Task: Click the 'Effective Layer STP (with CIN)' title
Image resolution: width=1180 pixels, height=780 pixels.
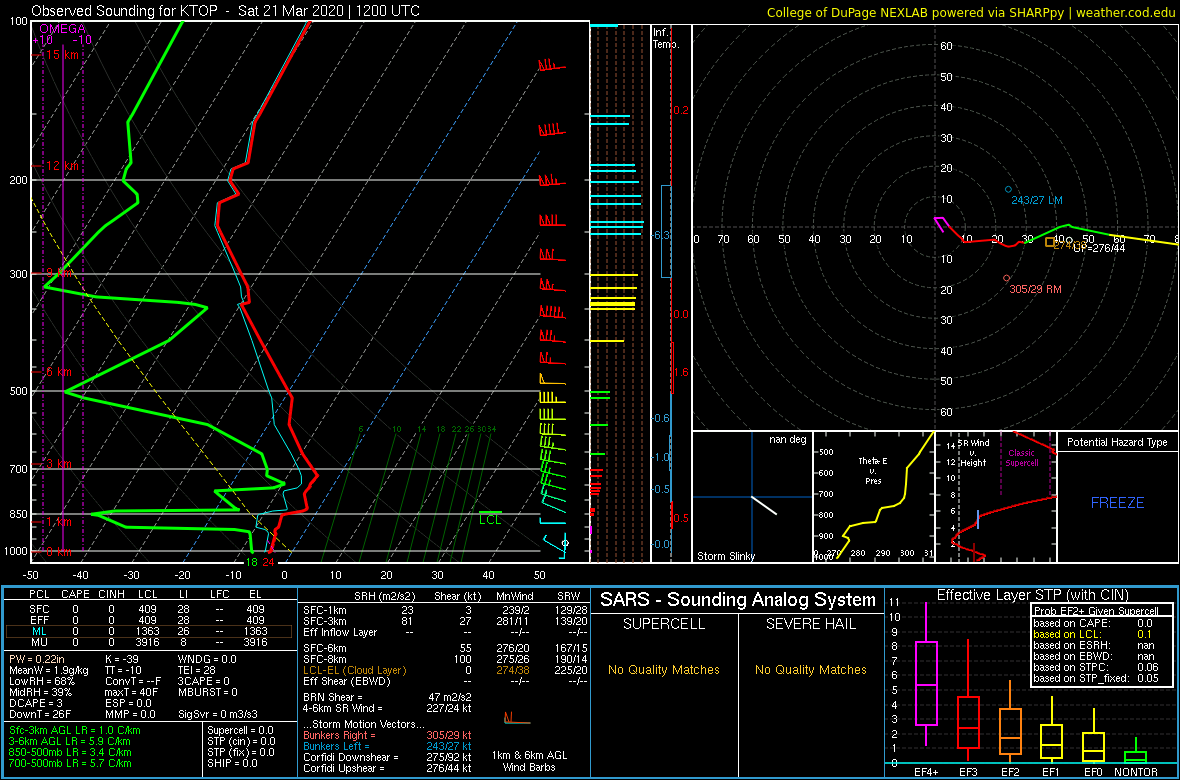Action: click(x=1032, y=595)
